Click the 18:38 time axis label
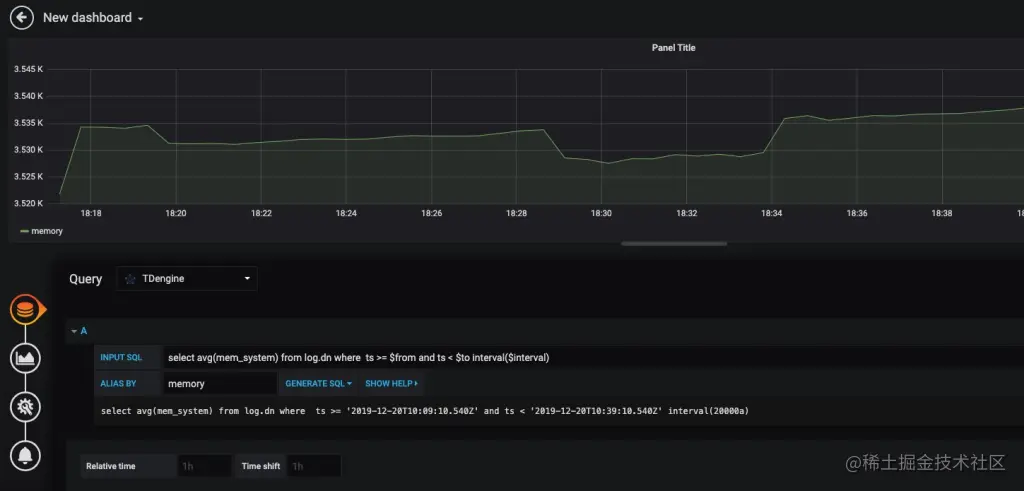This screenshot has width=1024, height=491. click(942, 213)
